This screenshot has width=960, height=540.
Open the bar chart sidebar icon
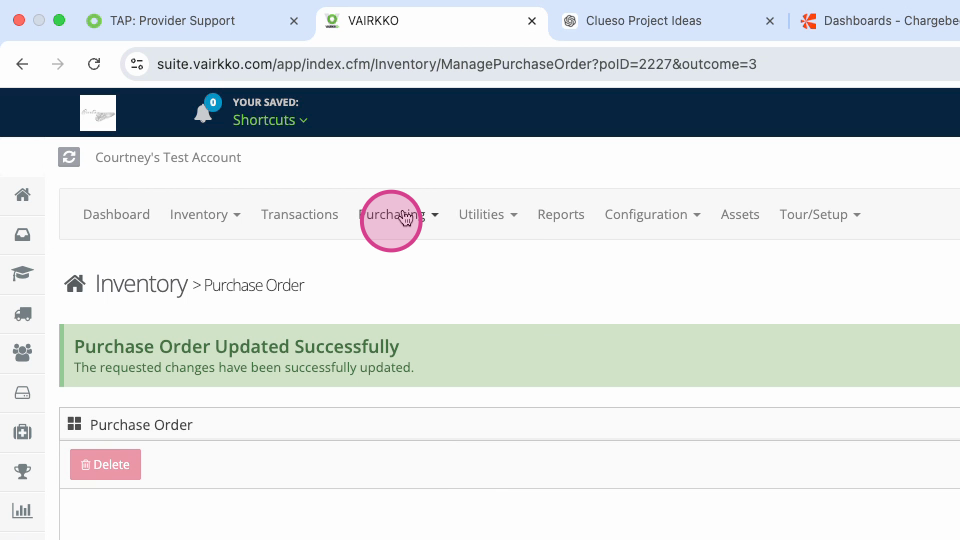23,511
